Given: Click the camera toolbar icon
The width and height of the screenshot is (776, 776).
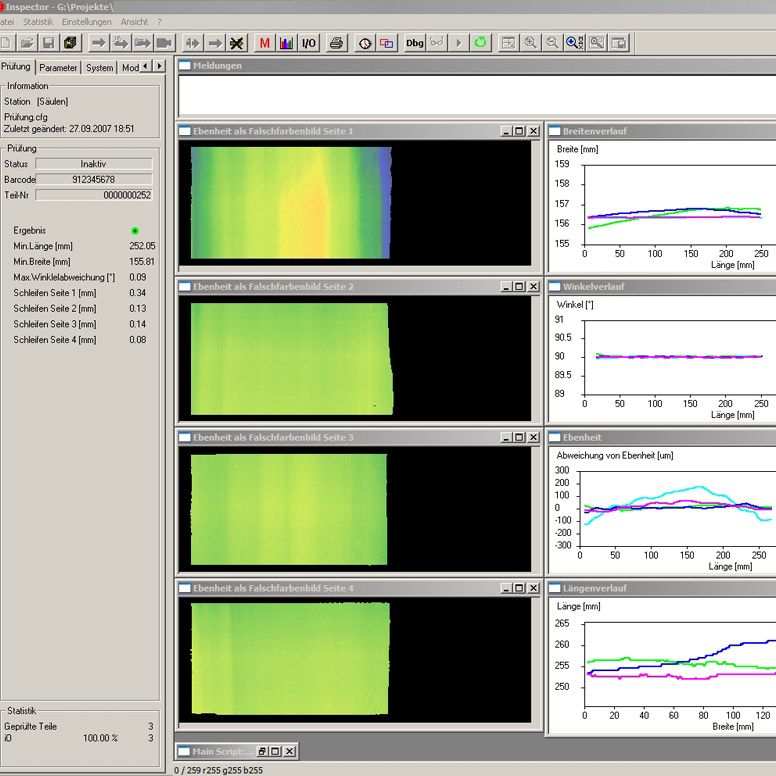Looking at the screenshot, I should pyautogui.click(x=164, y=43).
